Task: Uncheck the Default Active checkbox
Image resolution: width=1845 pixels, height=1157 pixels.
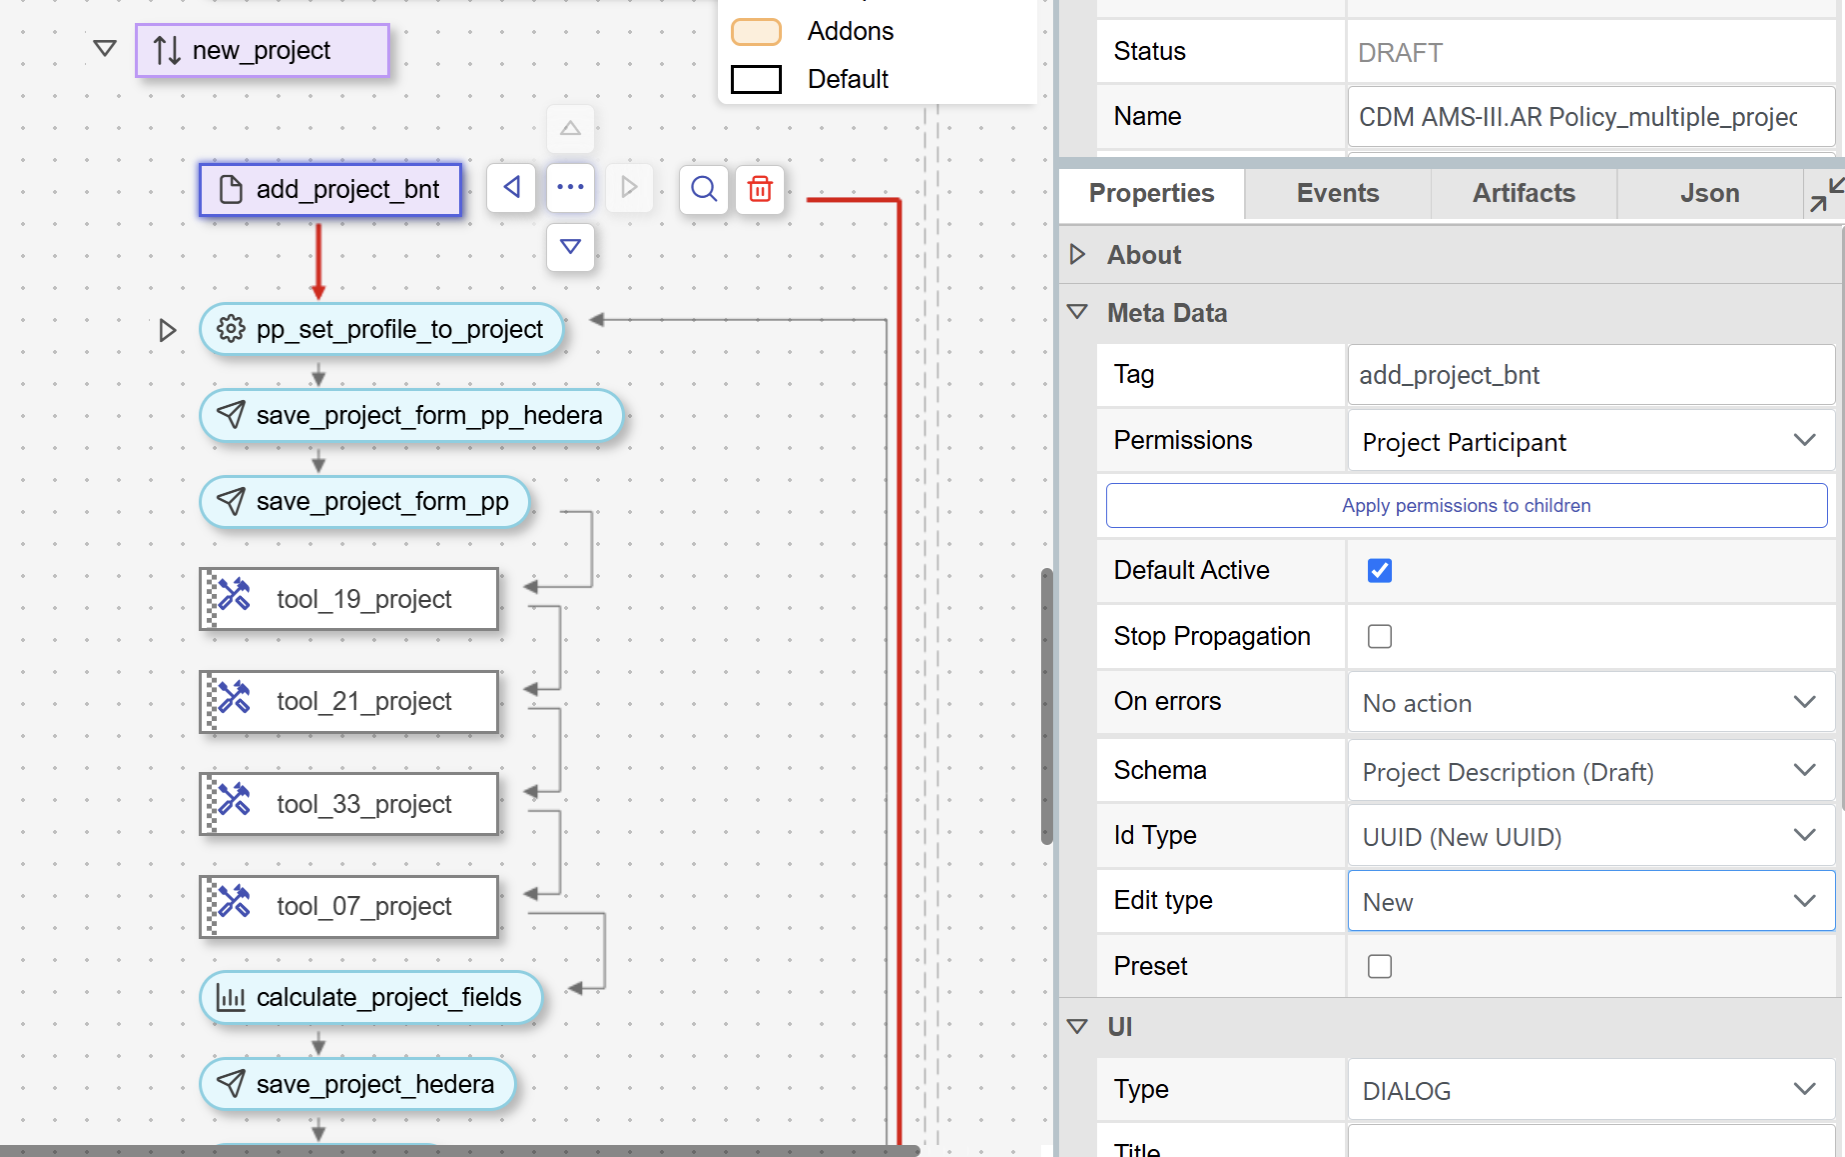Action: (1379, 571)
